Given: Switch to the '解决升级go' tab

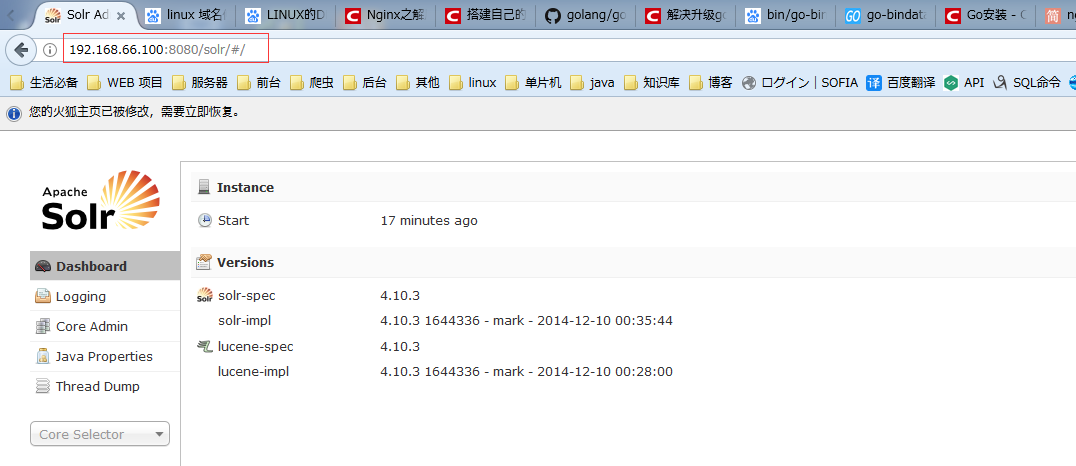Looking at the screenshot, I should [x=686, y=15].
